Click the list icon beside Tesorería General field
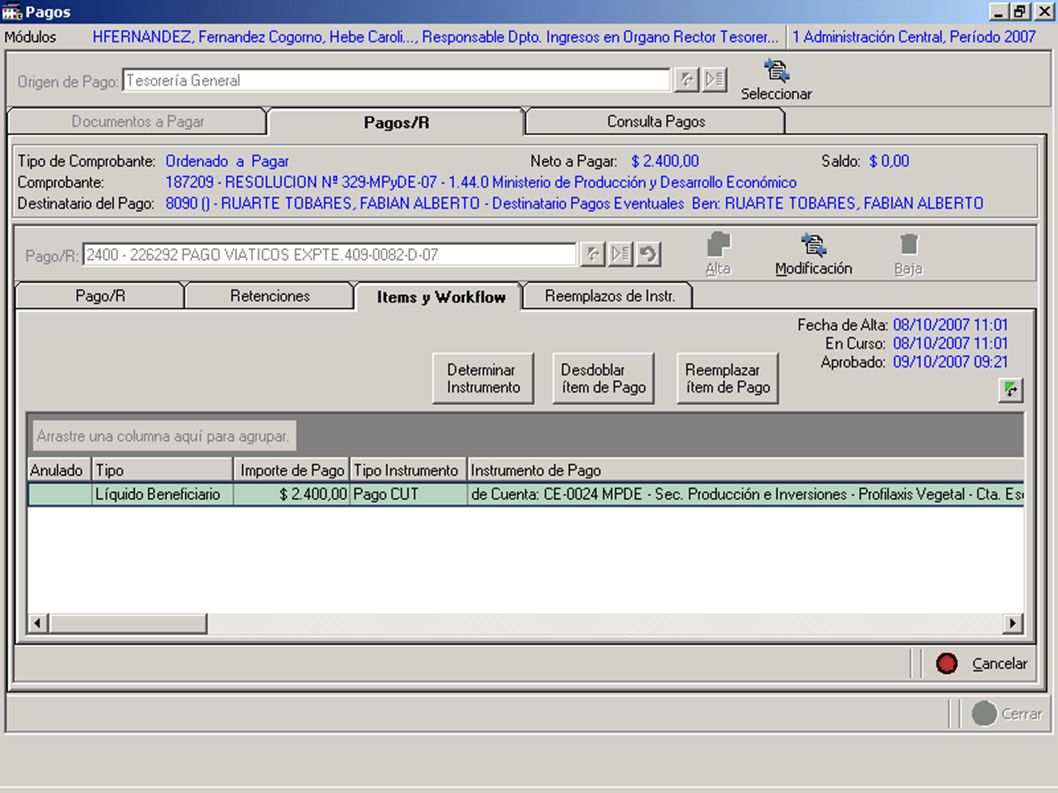The width and height of the screenshot is (1058, 793). (x=715, y=80)
